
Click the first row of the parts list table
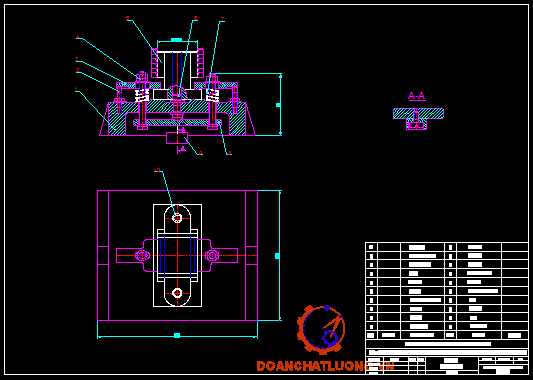447,247
